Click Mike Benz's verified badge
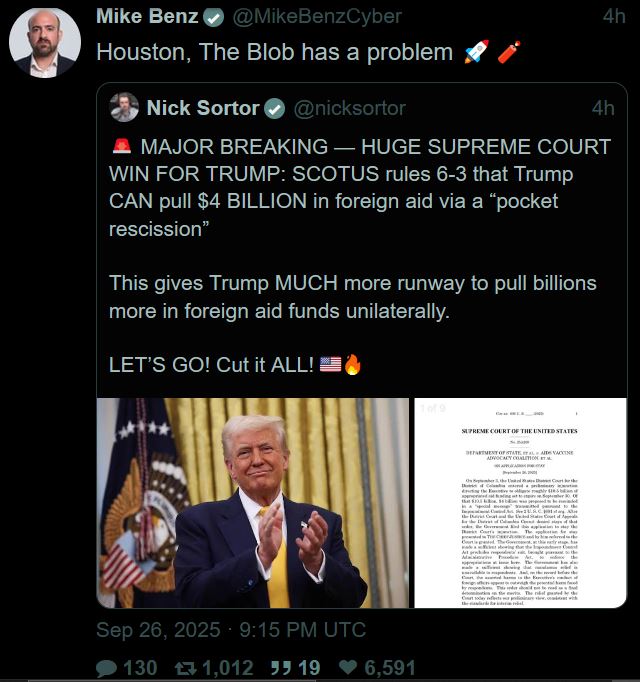This screenshot has height=682, width=640. tap(214, 17)
